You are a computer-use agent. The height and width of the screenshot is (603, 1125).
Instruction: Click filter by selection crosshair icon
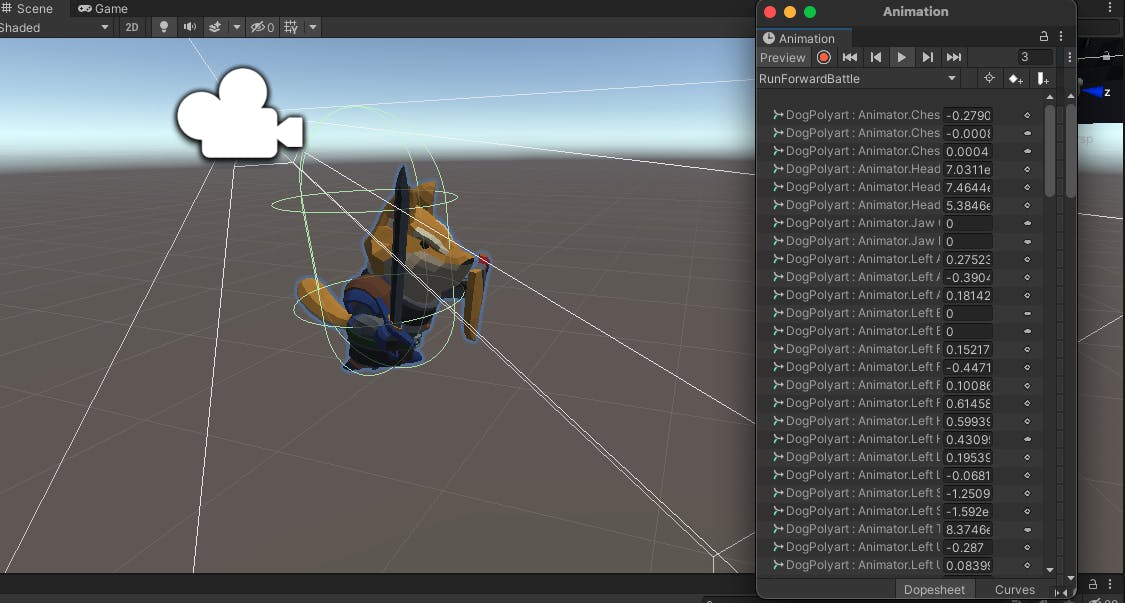pos(989,78)
